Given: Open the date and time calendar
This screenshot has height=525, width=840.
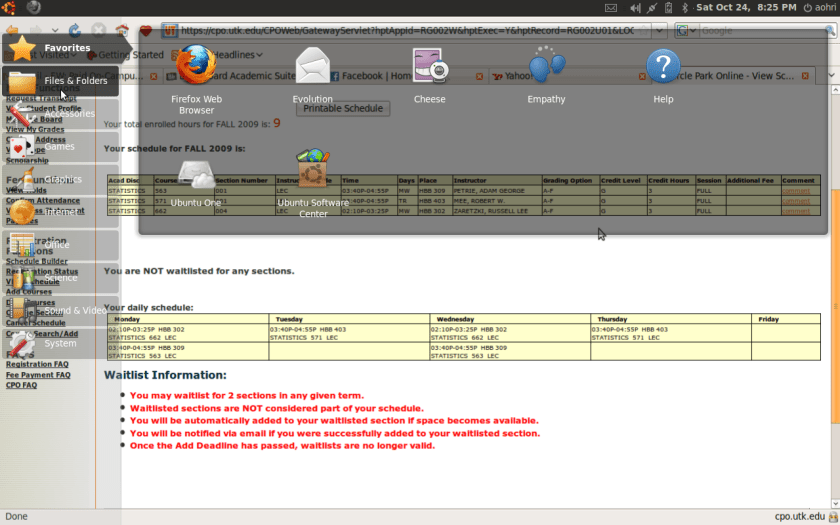Looking at the screenshot, I should 746,8.
